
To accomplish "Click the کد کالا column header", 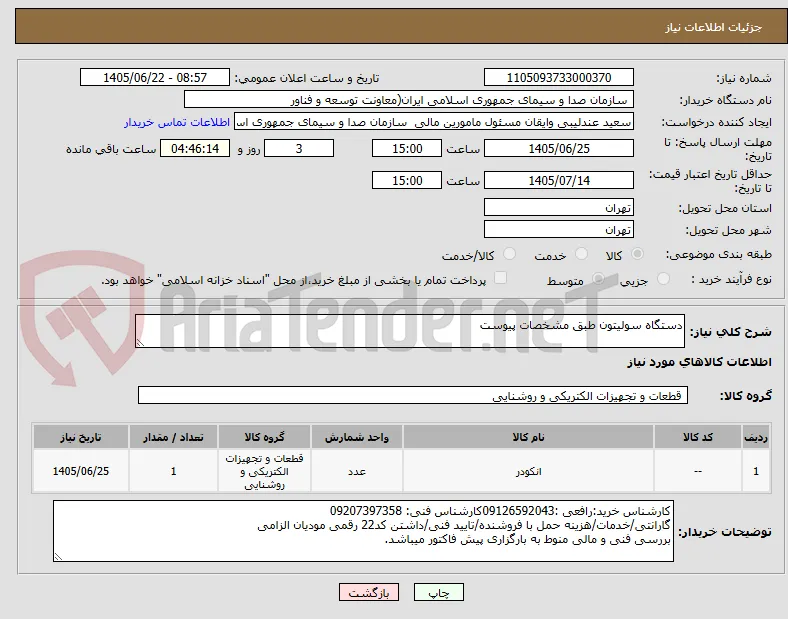I will [x=698, y=437].
